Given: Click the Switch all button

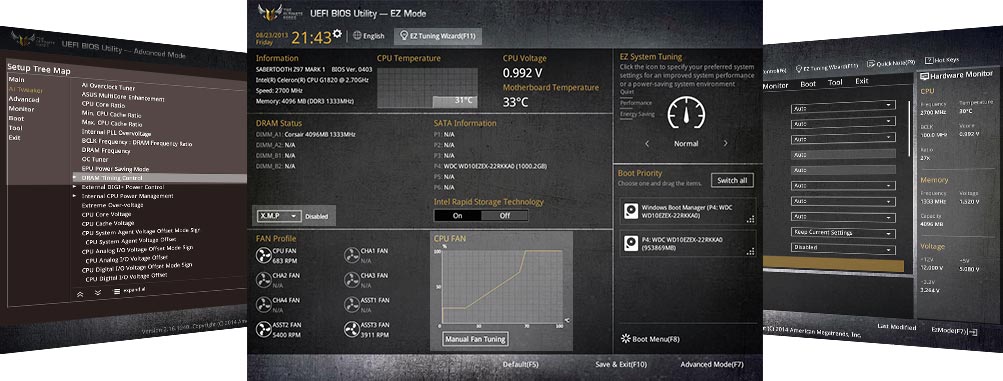Looking at the screenshot, I should (x=732, y=180).
